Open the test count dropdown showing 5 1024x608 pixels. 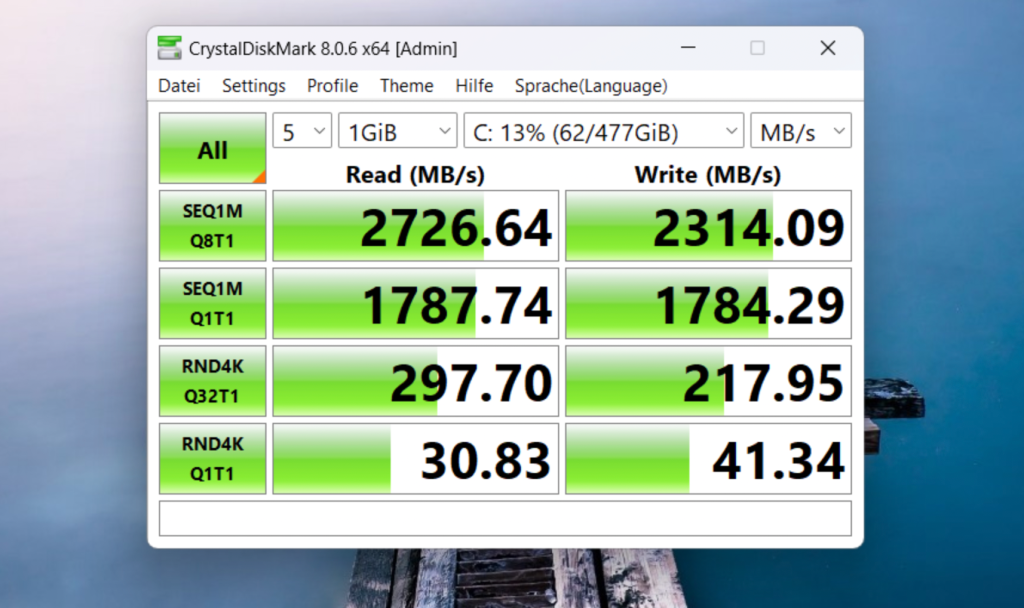click(302, 131)
